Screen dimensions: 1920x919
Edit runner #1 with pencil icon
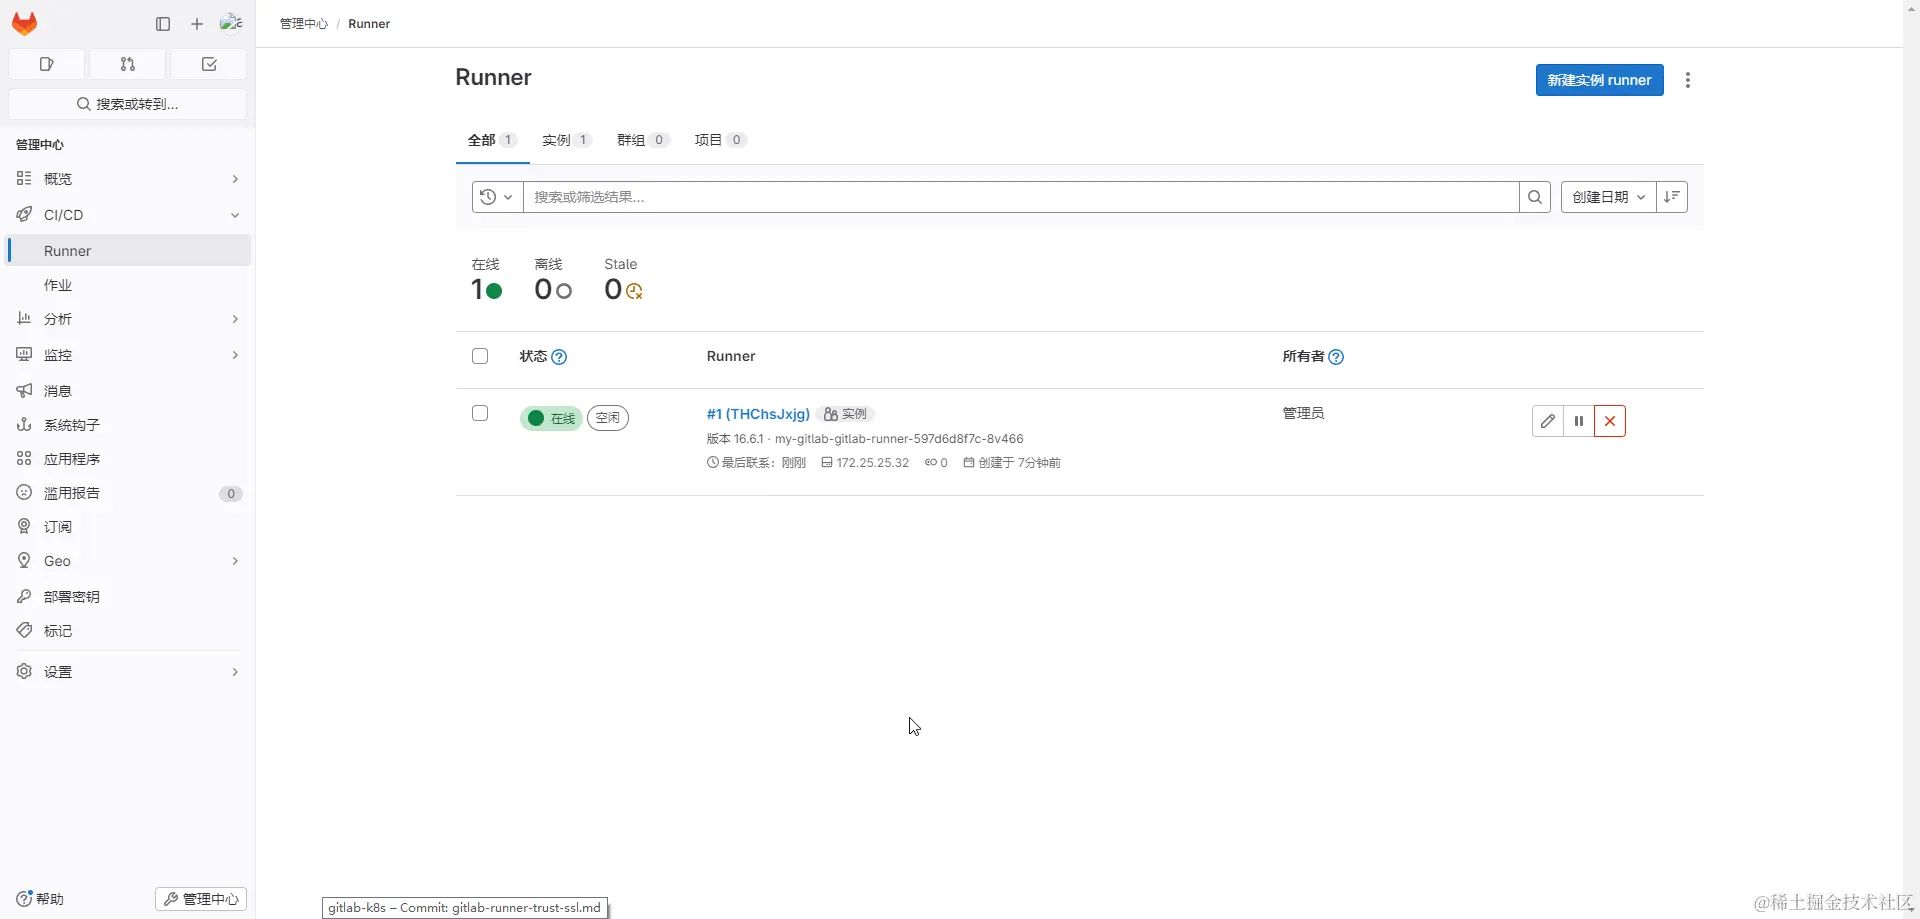(1548, 421)
